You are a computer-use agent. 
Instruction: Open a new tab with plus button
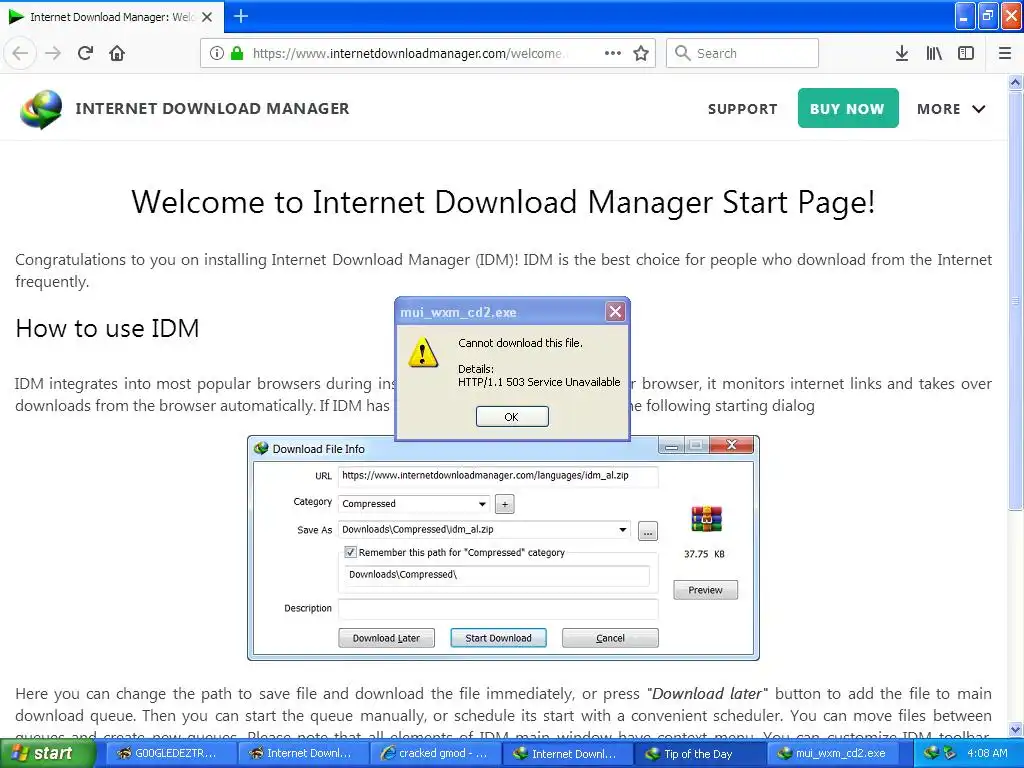point(240,16)
